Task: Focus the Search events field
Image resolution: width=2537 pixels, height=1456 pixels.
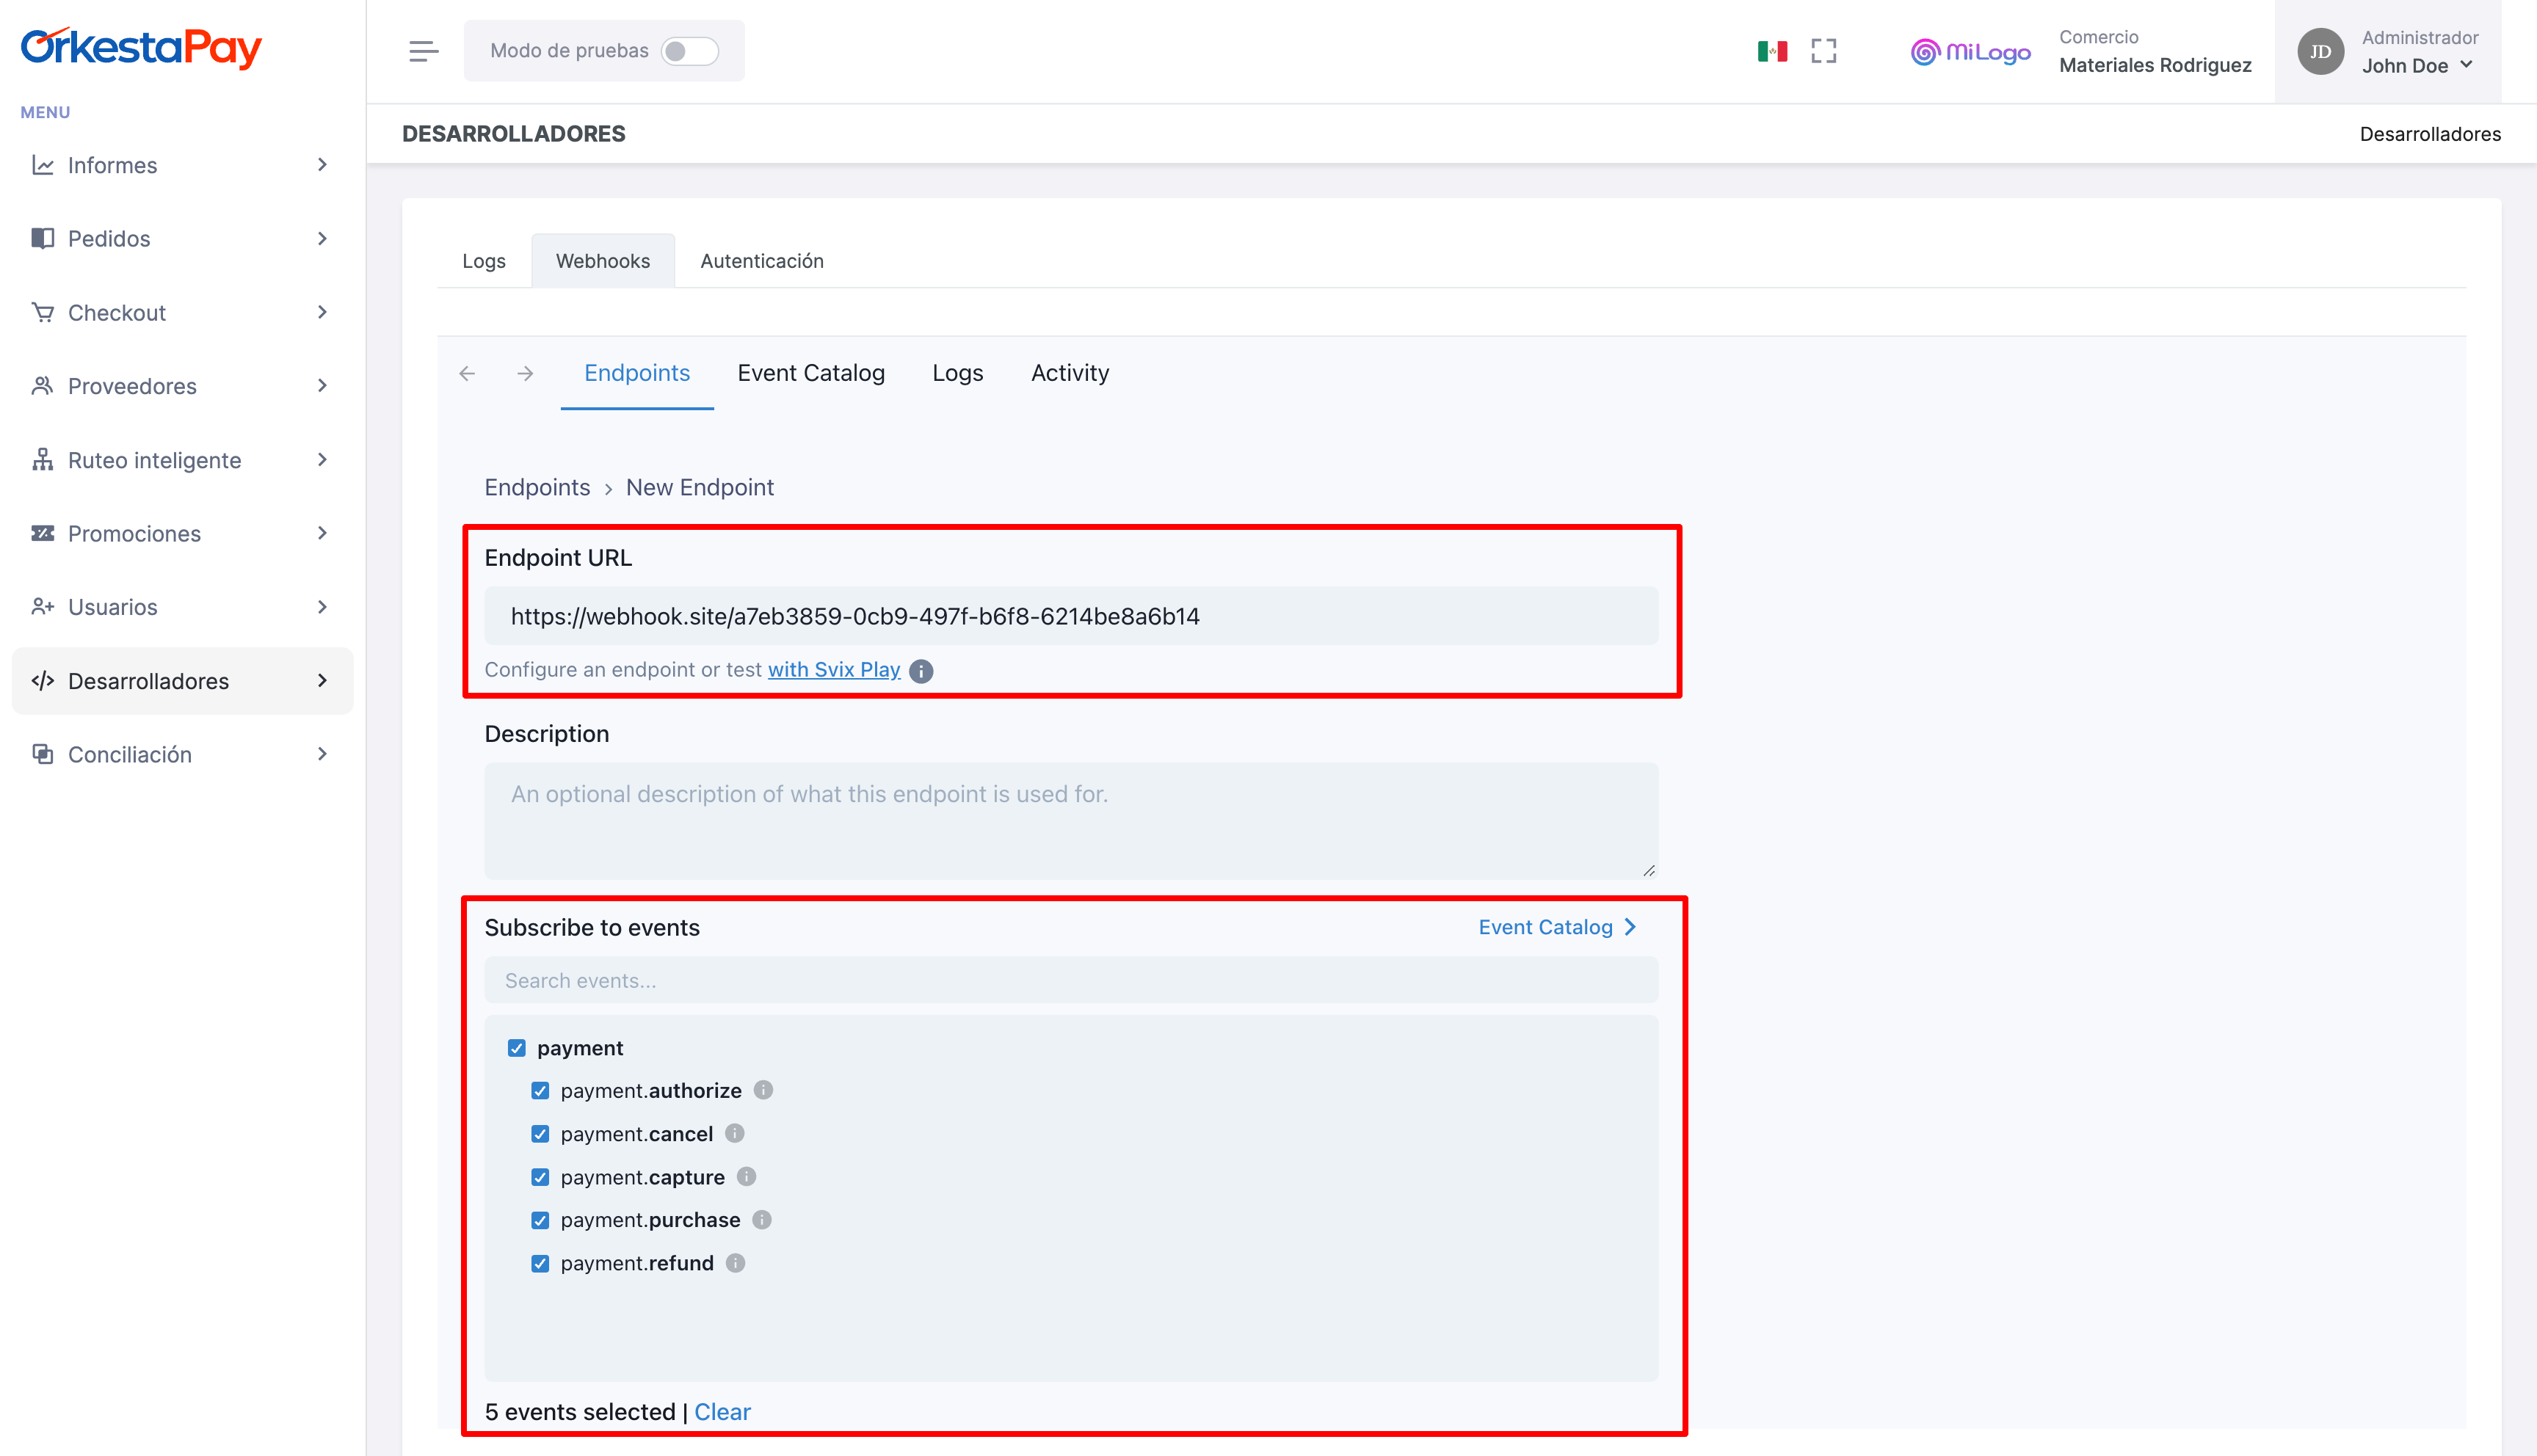Action: click(1071, 980)
